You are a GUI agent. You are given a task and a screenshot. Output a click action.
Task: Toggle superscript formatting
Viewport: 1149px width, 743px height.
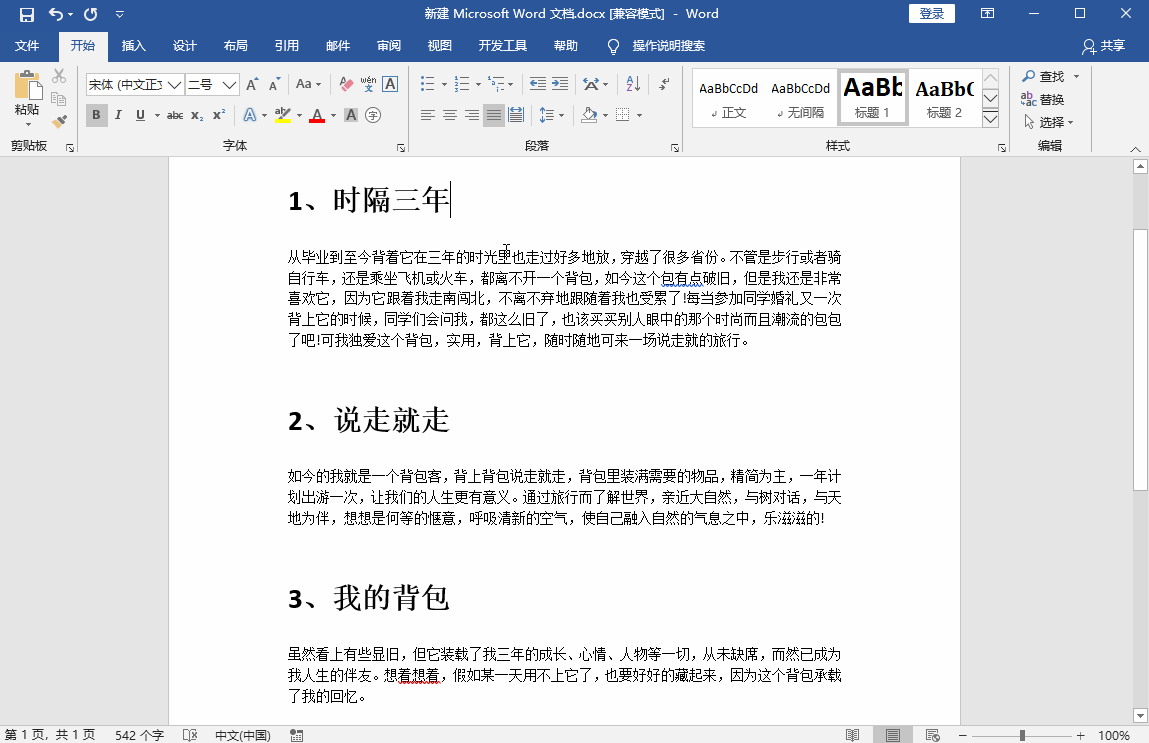(217, 115)
